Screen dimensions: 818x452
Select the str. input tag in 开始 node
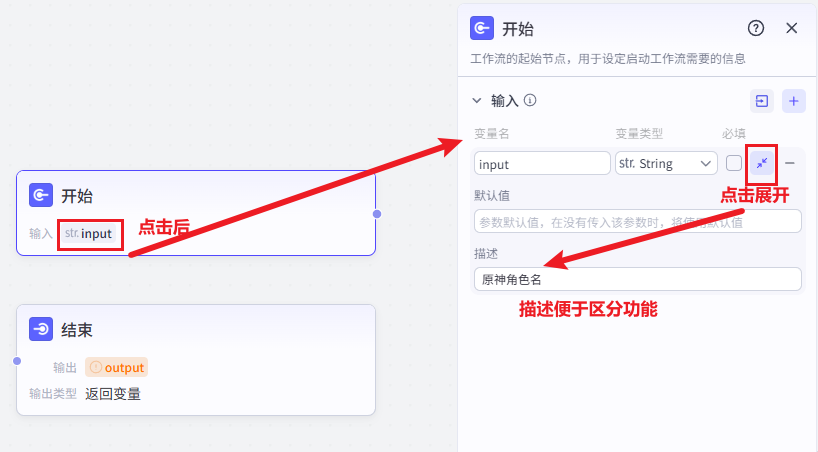[89, 234]
